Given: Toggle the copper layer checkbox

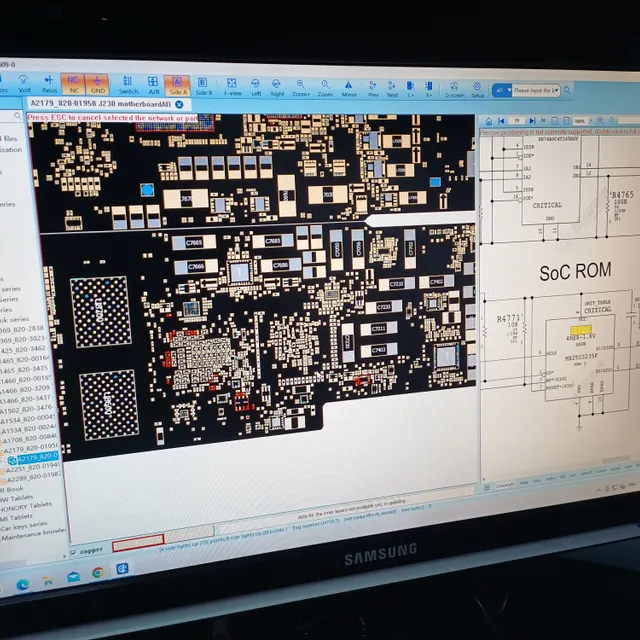Looking at the screenshot, I should (75, 552).
